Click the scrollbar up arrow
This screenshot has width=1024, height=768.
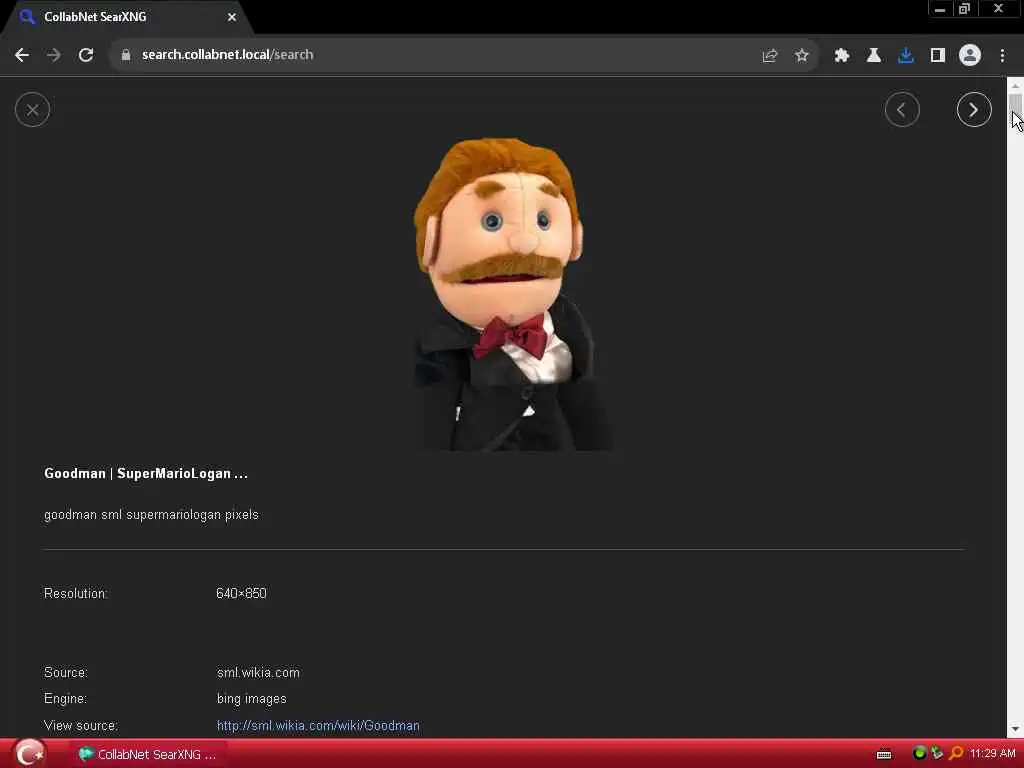click(x=1015, y=86)
